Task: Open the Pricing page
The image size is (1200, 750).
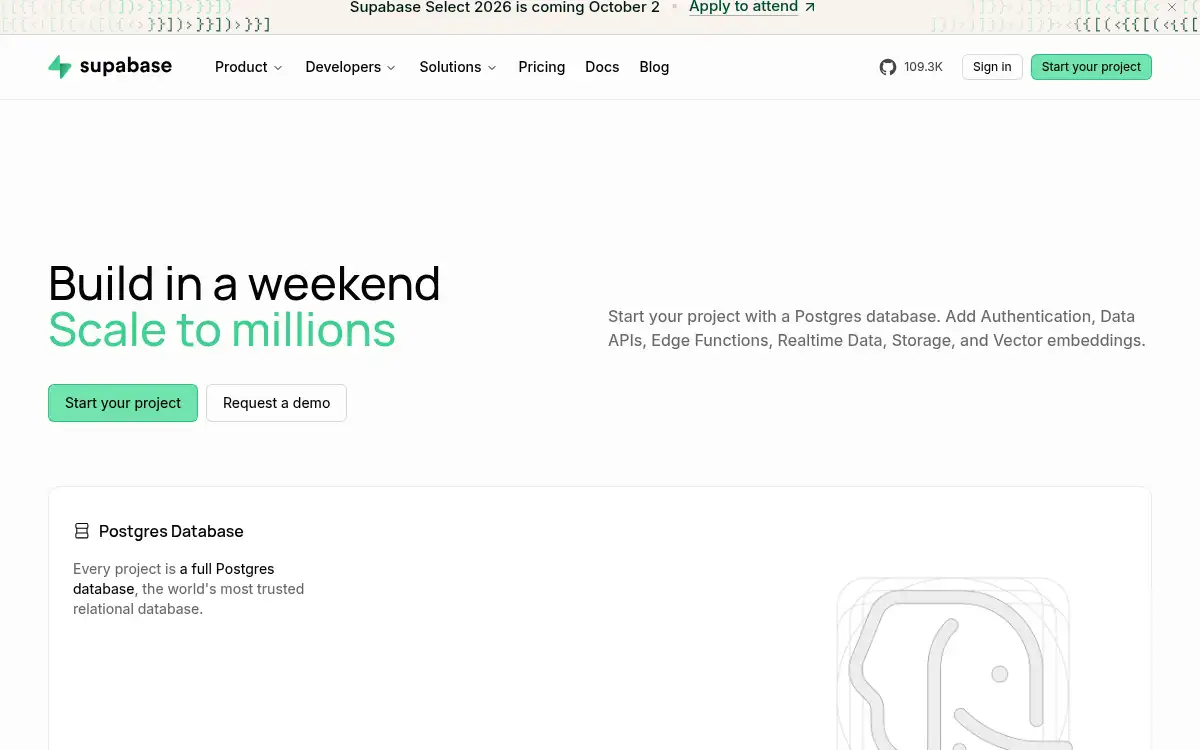Action: pos(542,67)
